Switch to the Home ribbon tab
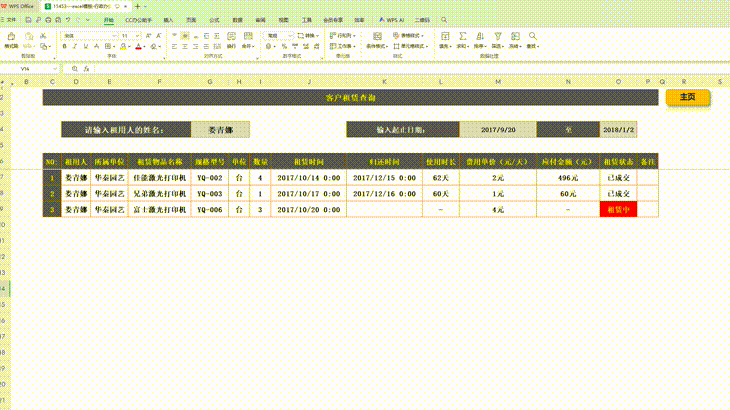This screenshot has height=410, width=730. click(108, 20)
